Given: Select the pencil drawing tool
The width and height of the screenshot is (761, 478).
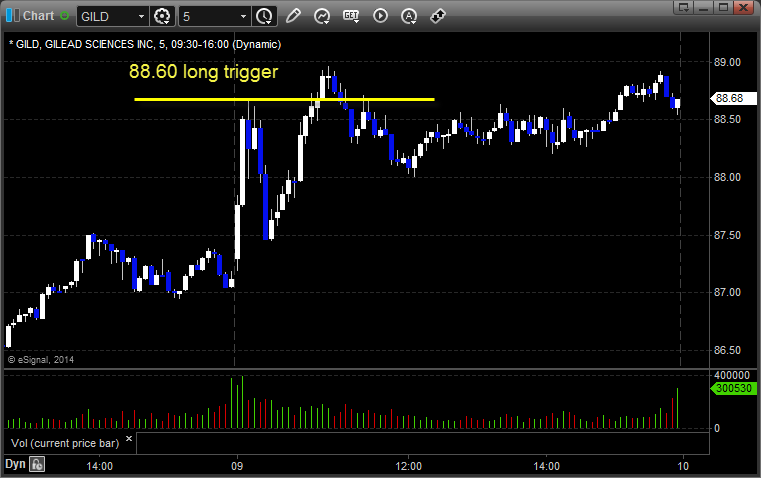Looking at the screenshot, I should pos(293,16).
